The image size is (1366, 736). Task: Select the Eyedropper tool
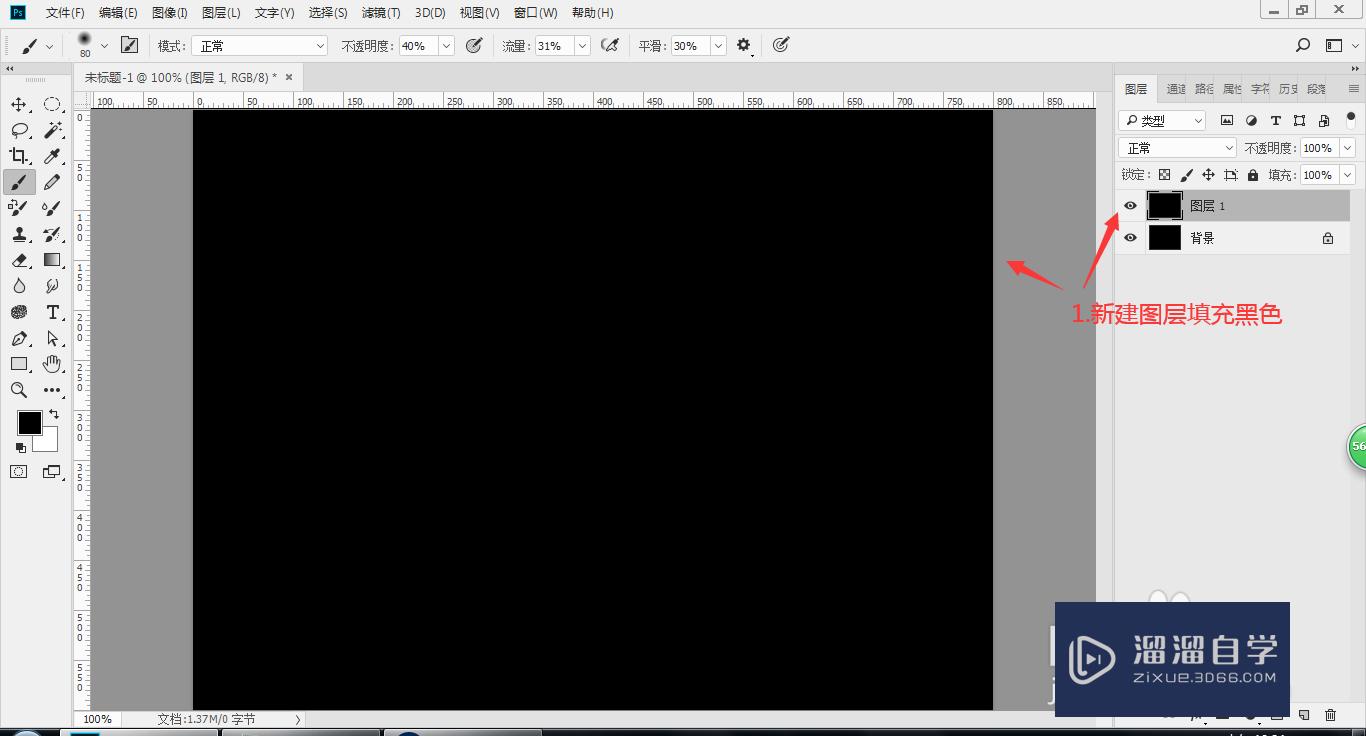coord(52,156)
